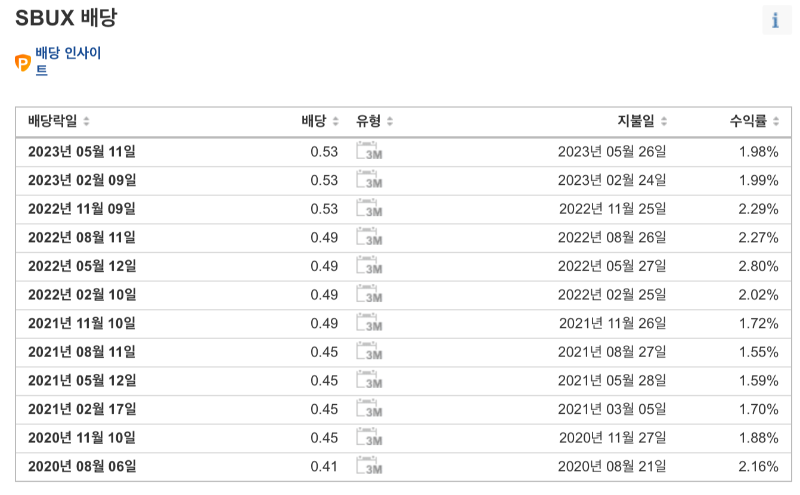This screenshot has height=495, width=800.
Task: Sort by 지불일 column arrows
Action: point(664,121)
